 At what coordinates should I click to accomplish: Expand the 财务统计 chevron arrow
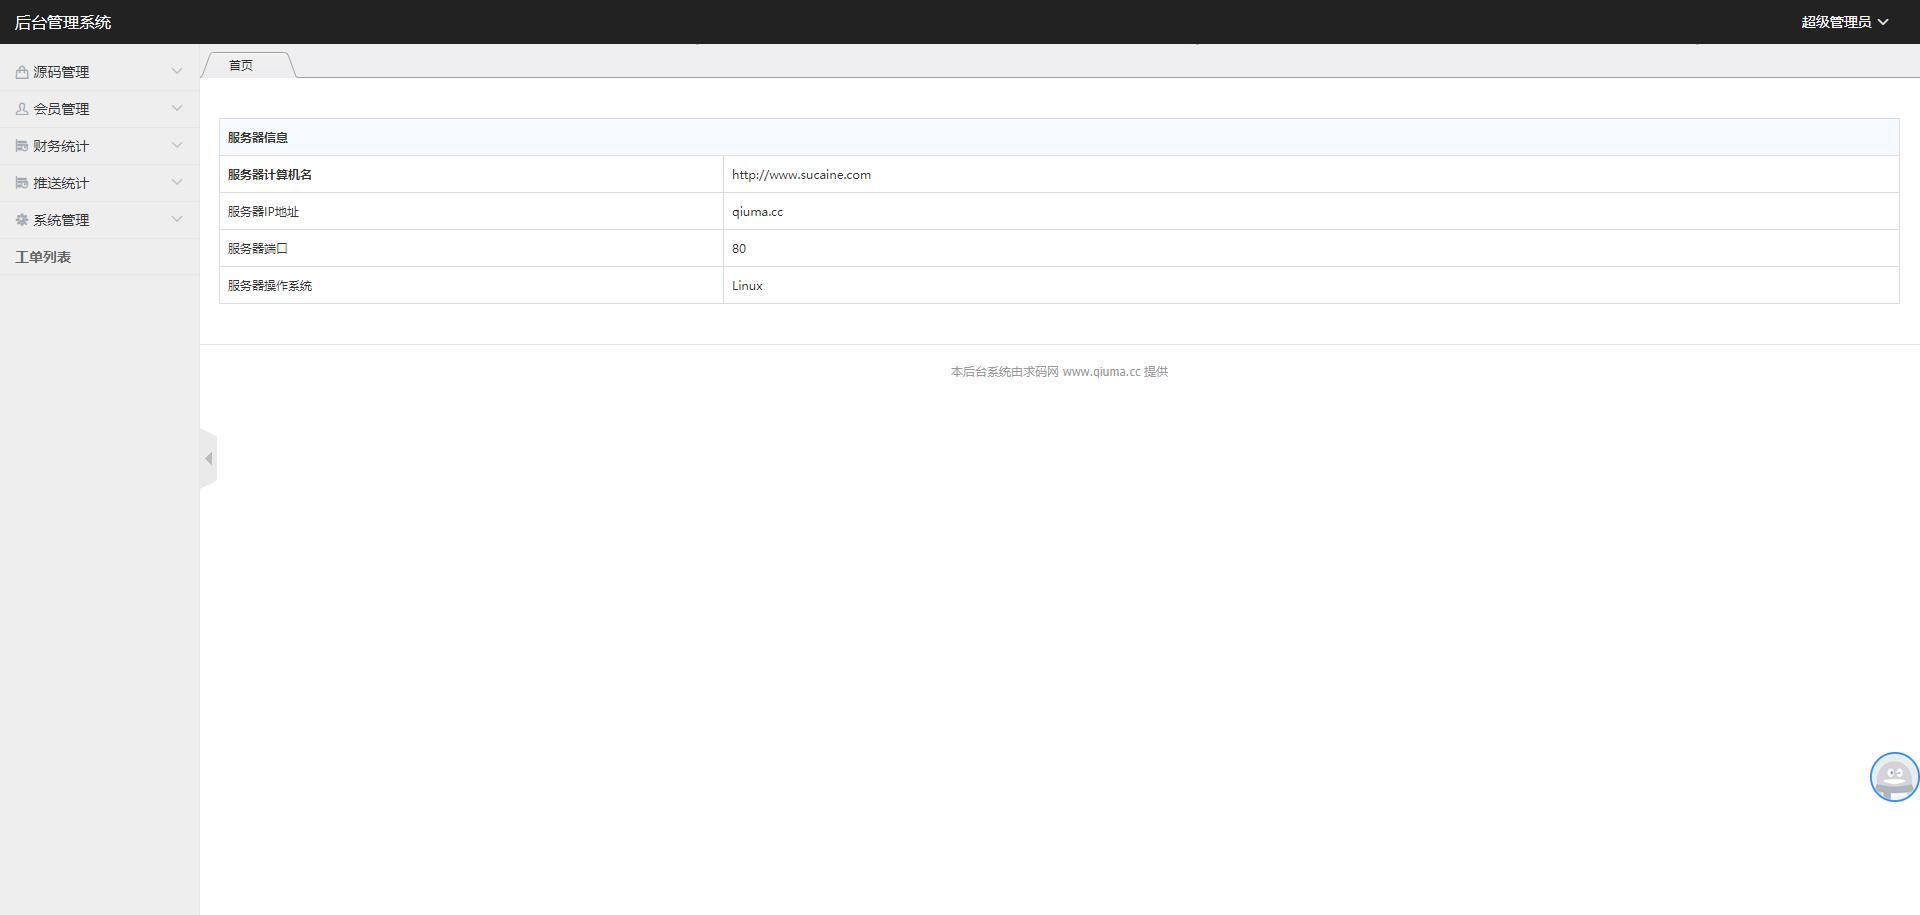tap(177, 145)
